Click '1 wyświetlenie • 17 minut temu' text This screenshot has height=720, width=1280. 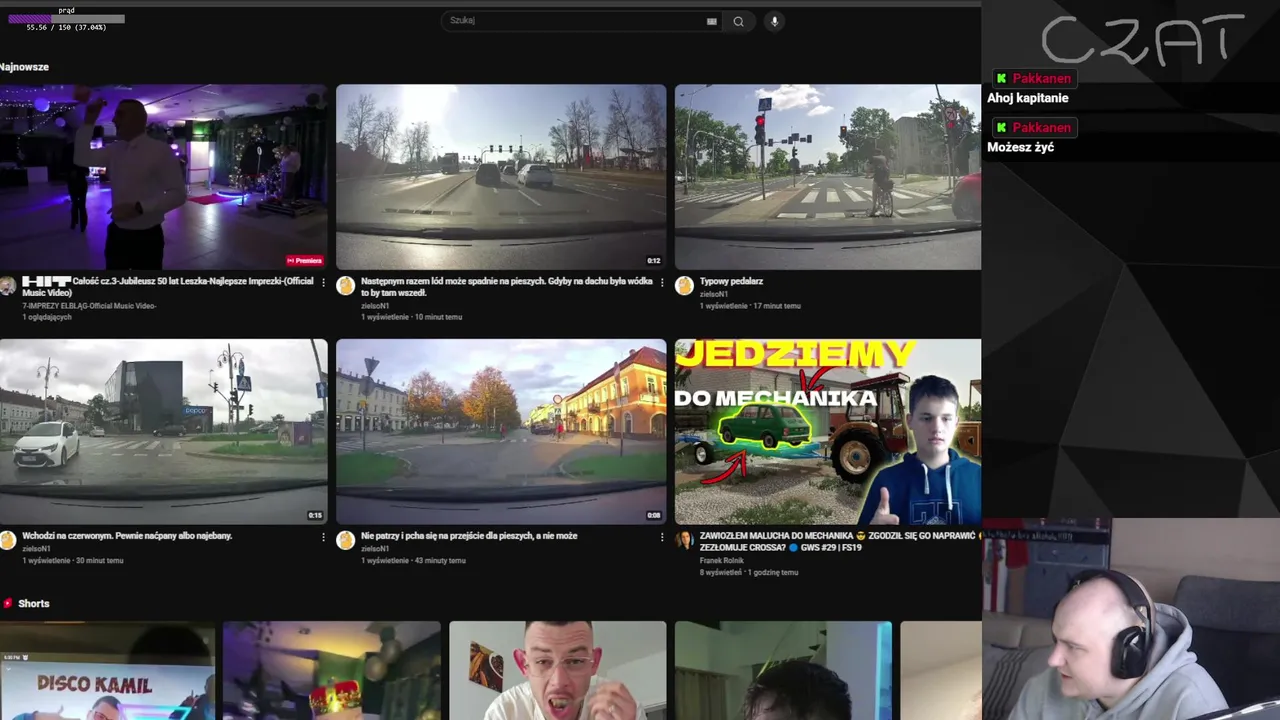point(750,306)
